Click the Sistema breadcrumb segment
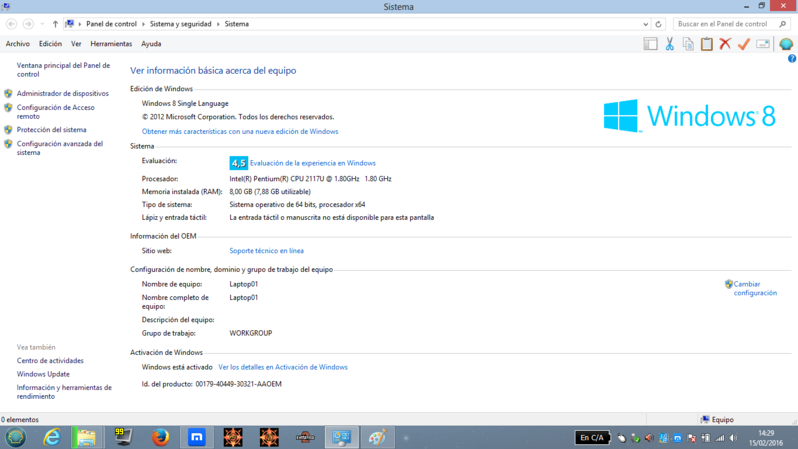This screenshot has height=449, width=798. [x=237, y=24]
